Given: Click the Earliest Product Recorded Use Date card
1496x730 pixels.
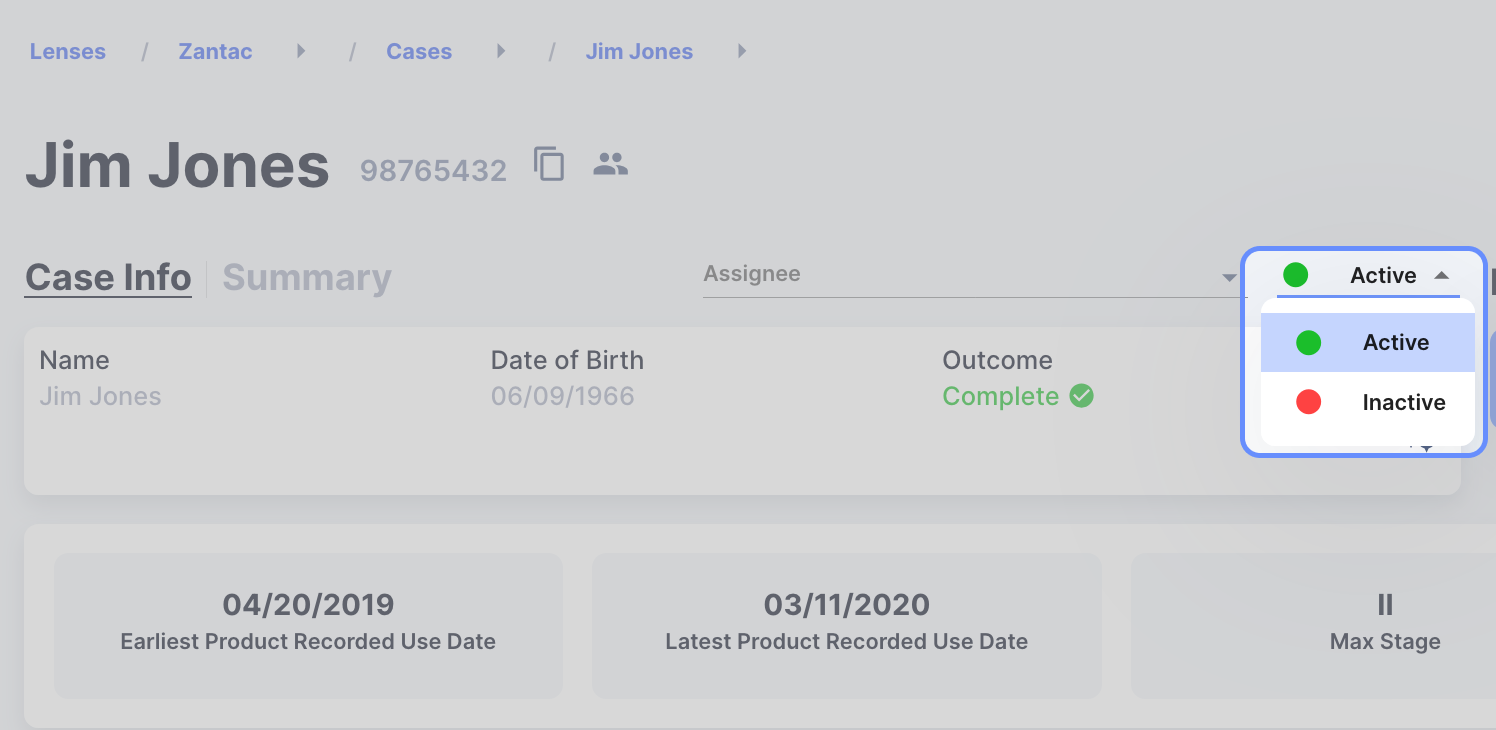Looking at the screenshot, I should (308, 625).
